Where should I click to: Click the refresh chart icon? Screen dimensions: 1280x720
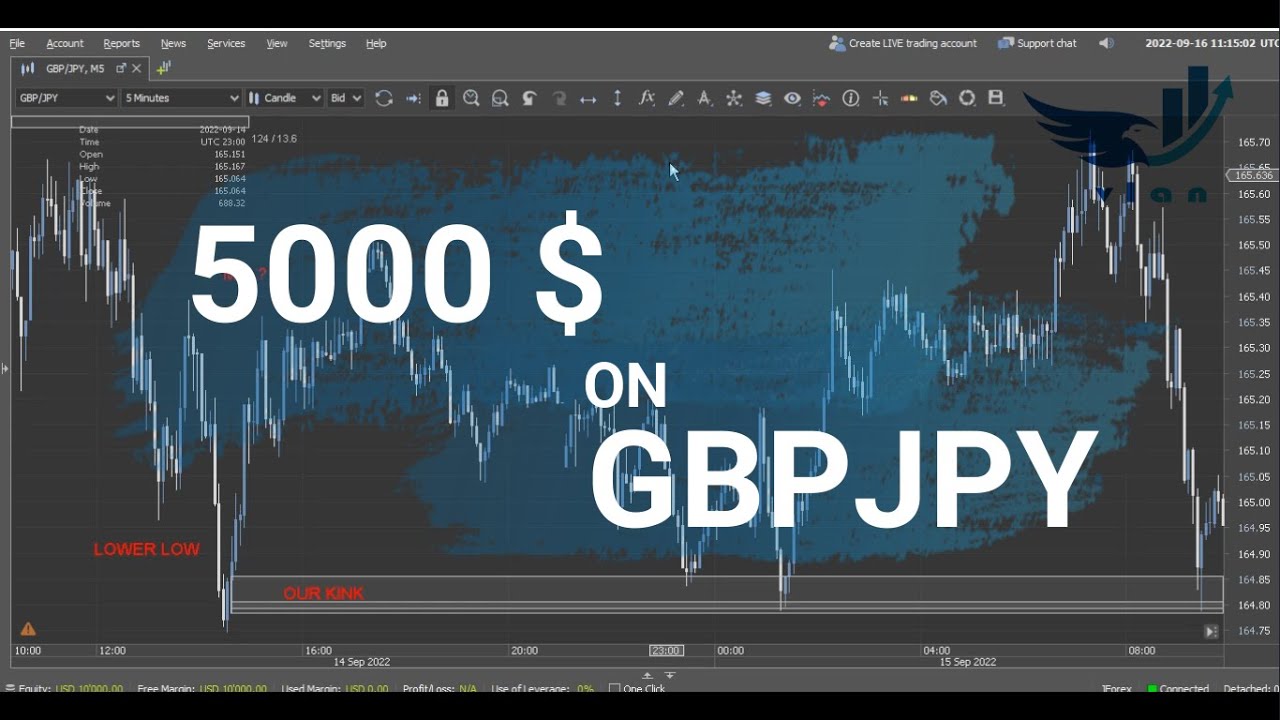point(384,98)
